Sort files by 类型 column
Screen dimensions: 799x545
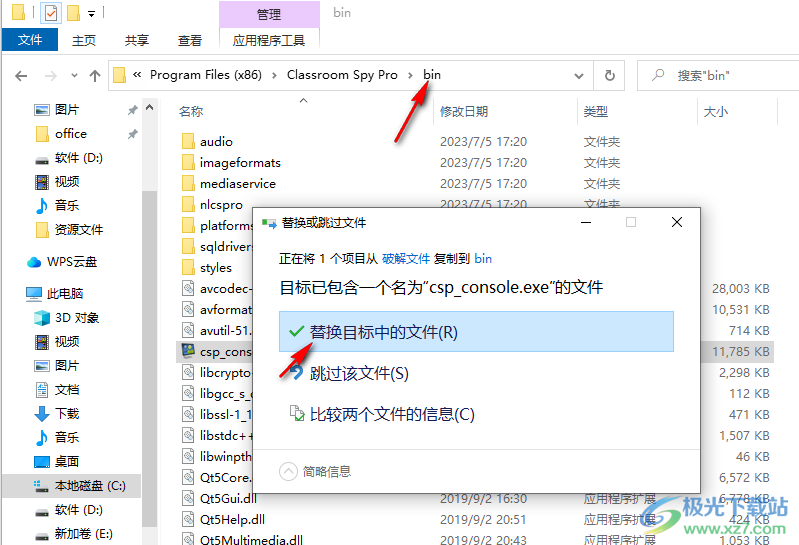596,112
